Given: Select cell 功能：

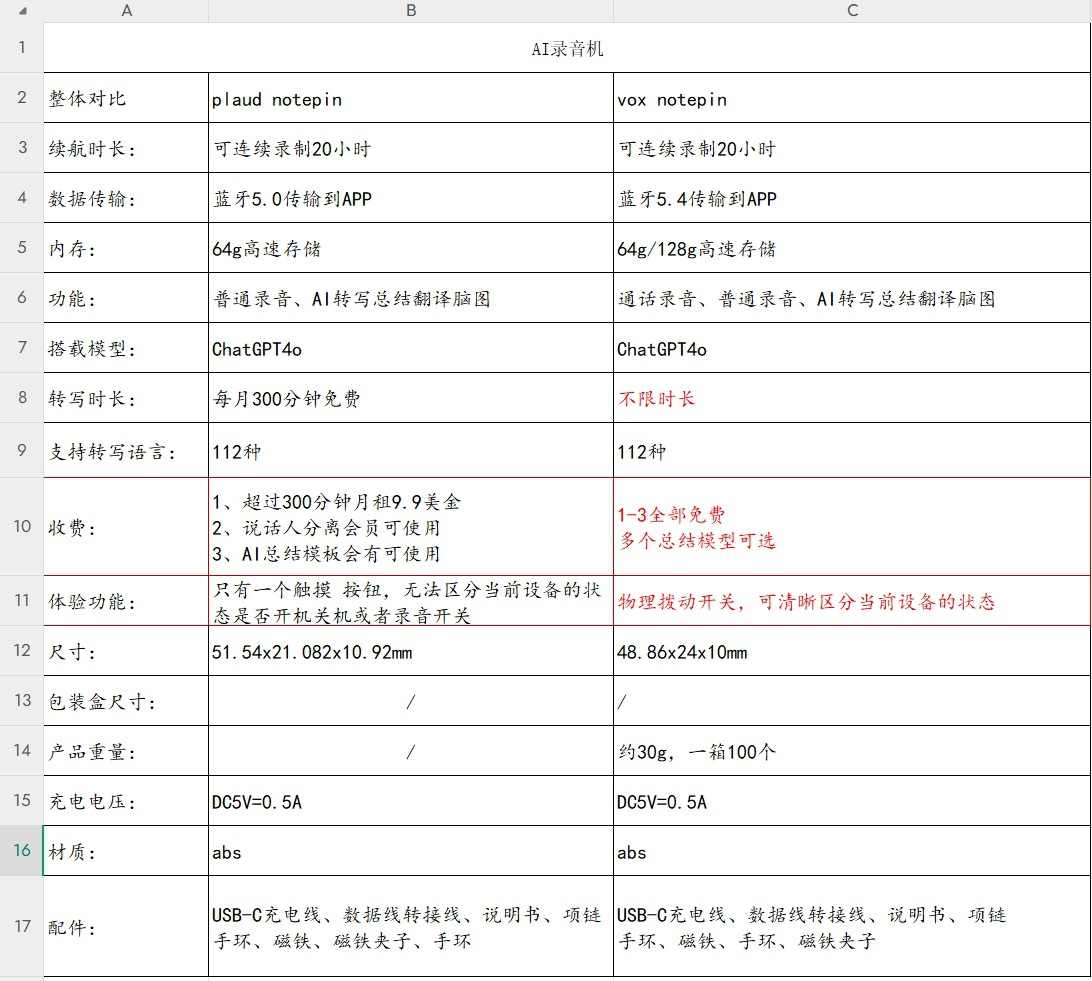Looking at the screenshot, I should click(x=126, y=298).
